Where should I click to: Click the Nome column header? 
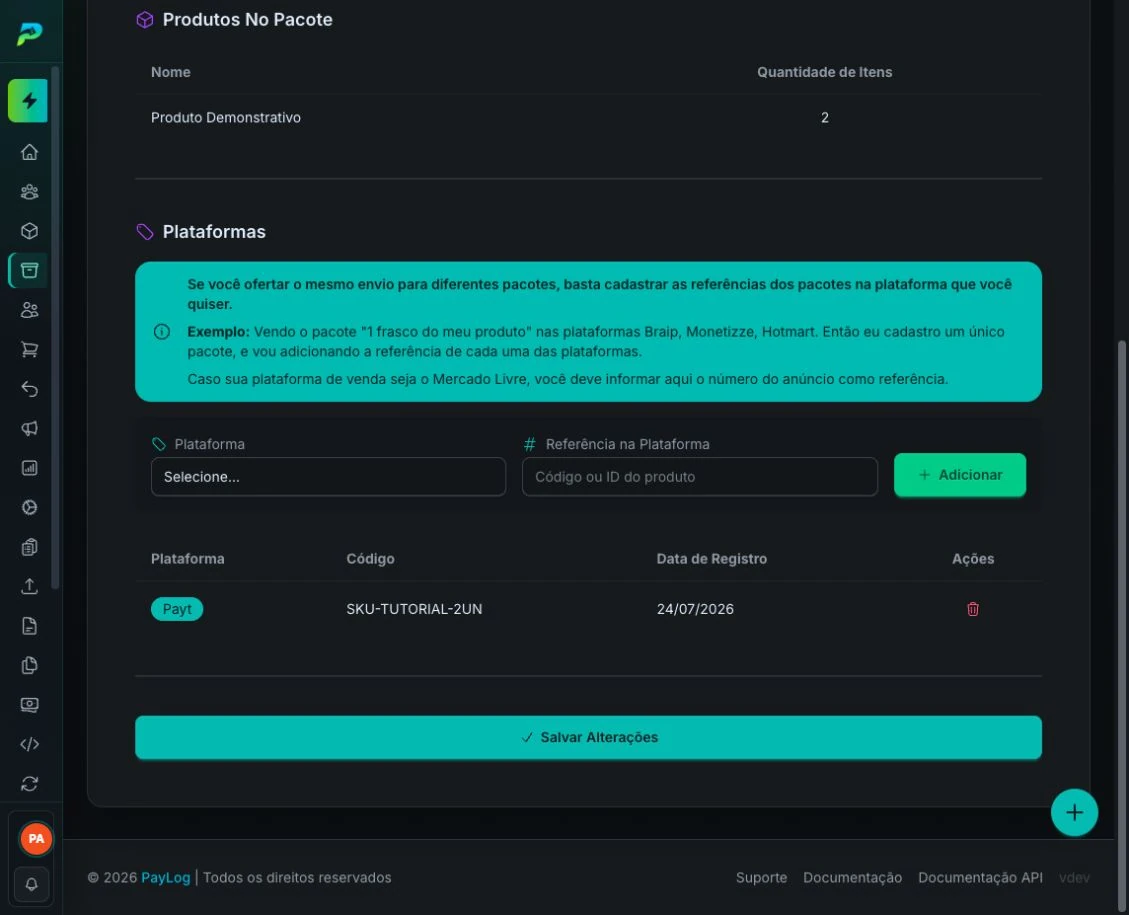(171, 72)
